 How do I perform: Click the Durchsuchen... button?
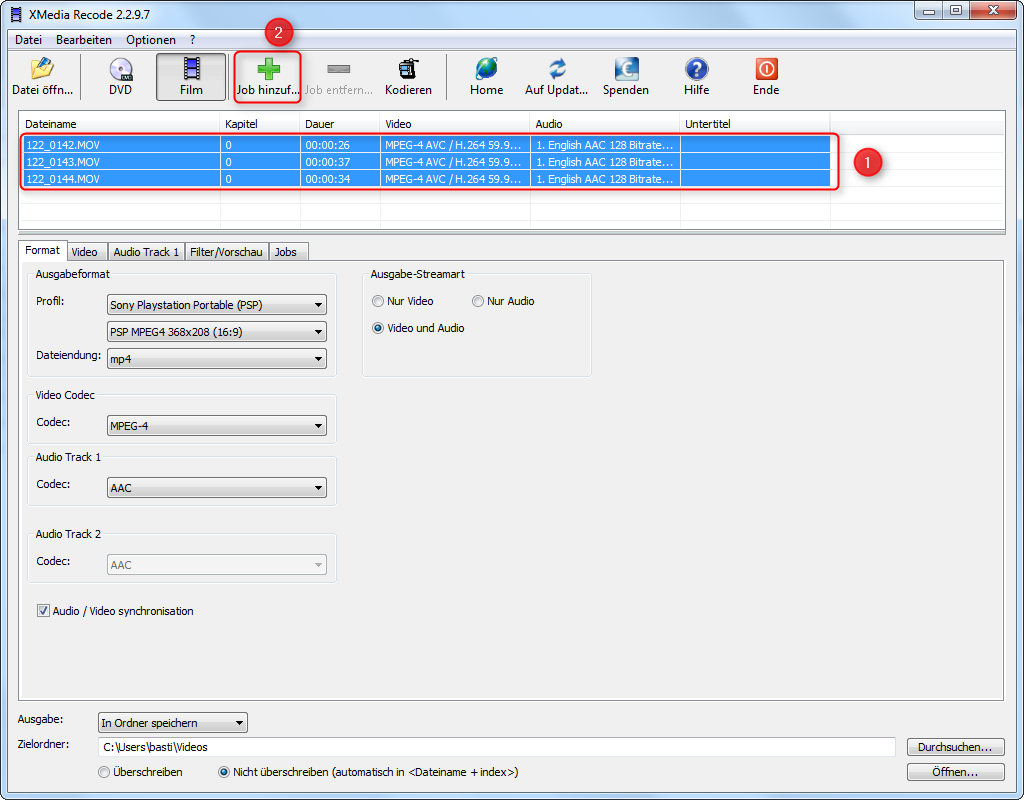[955, 747]
